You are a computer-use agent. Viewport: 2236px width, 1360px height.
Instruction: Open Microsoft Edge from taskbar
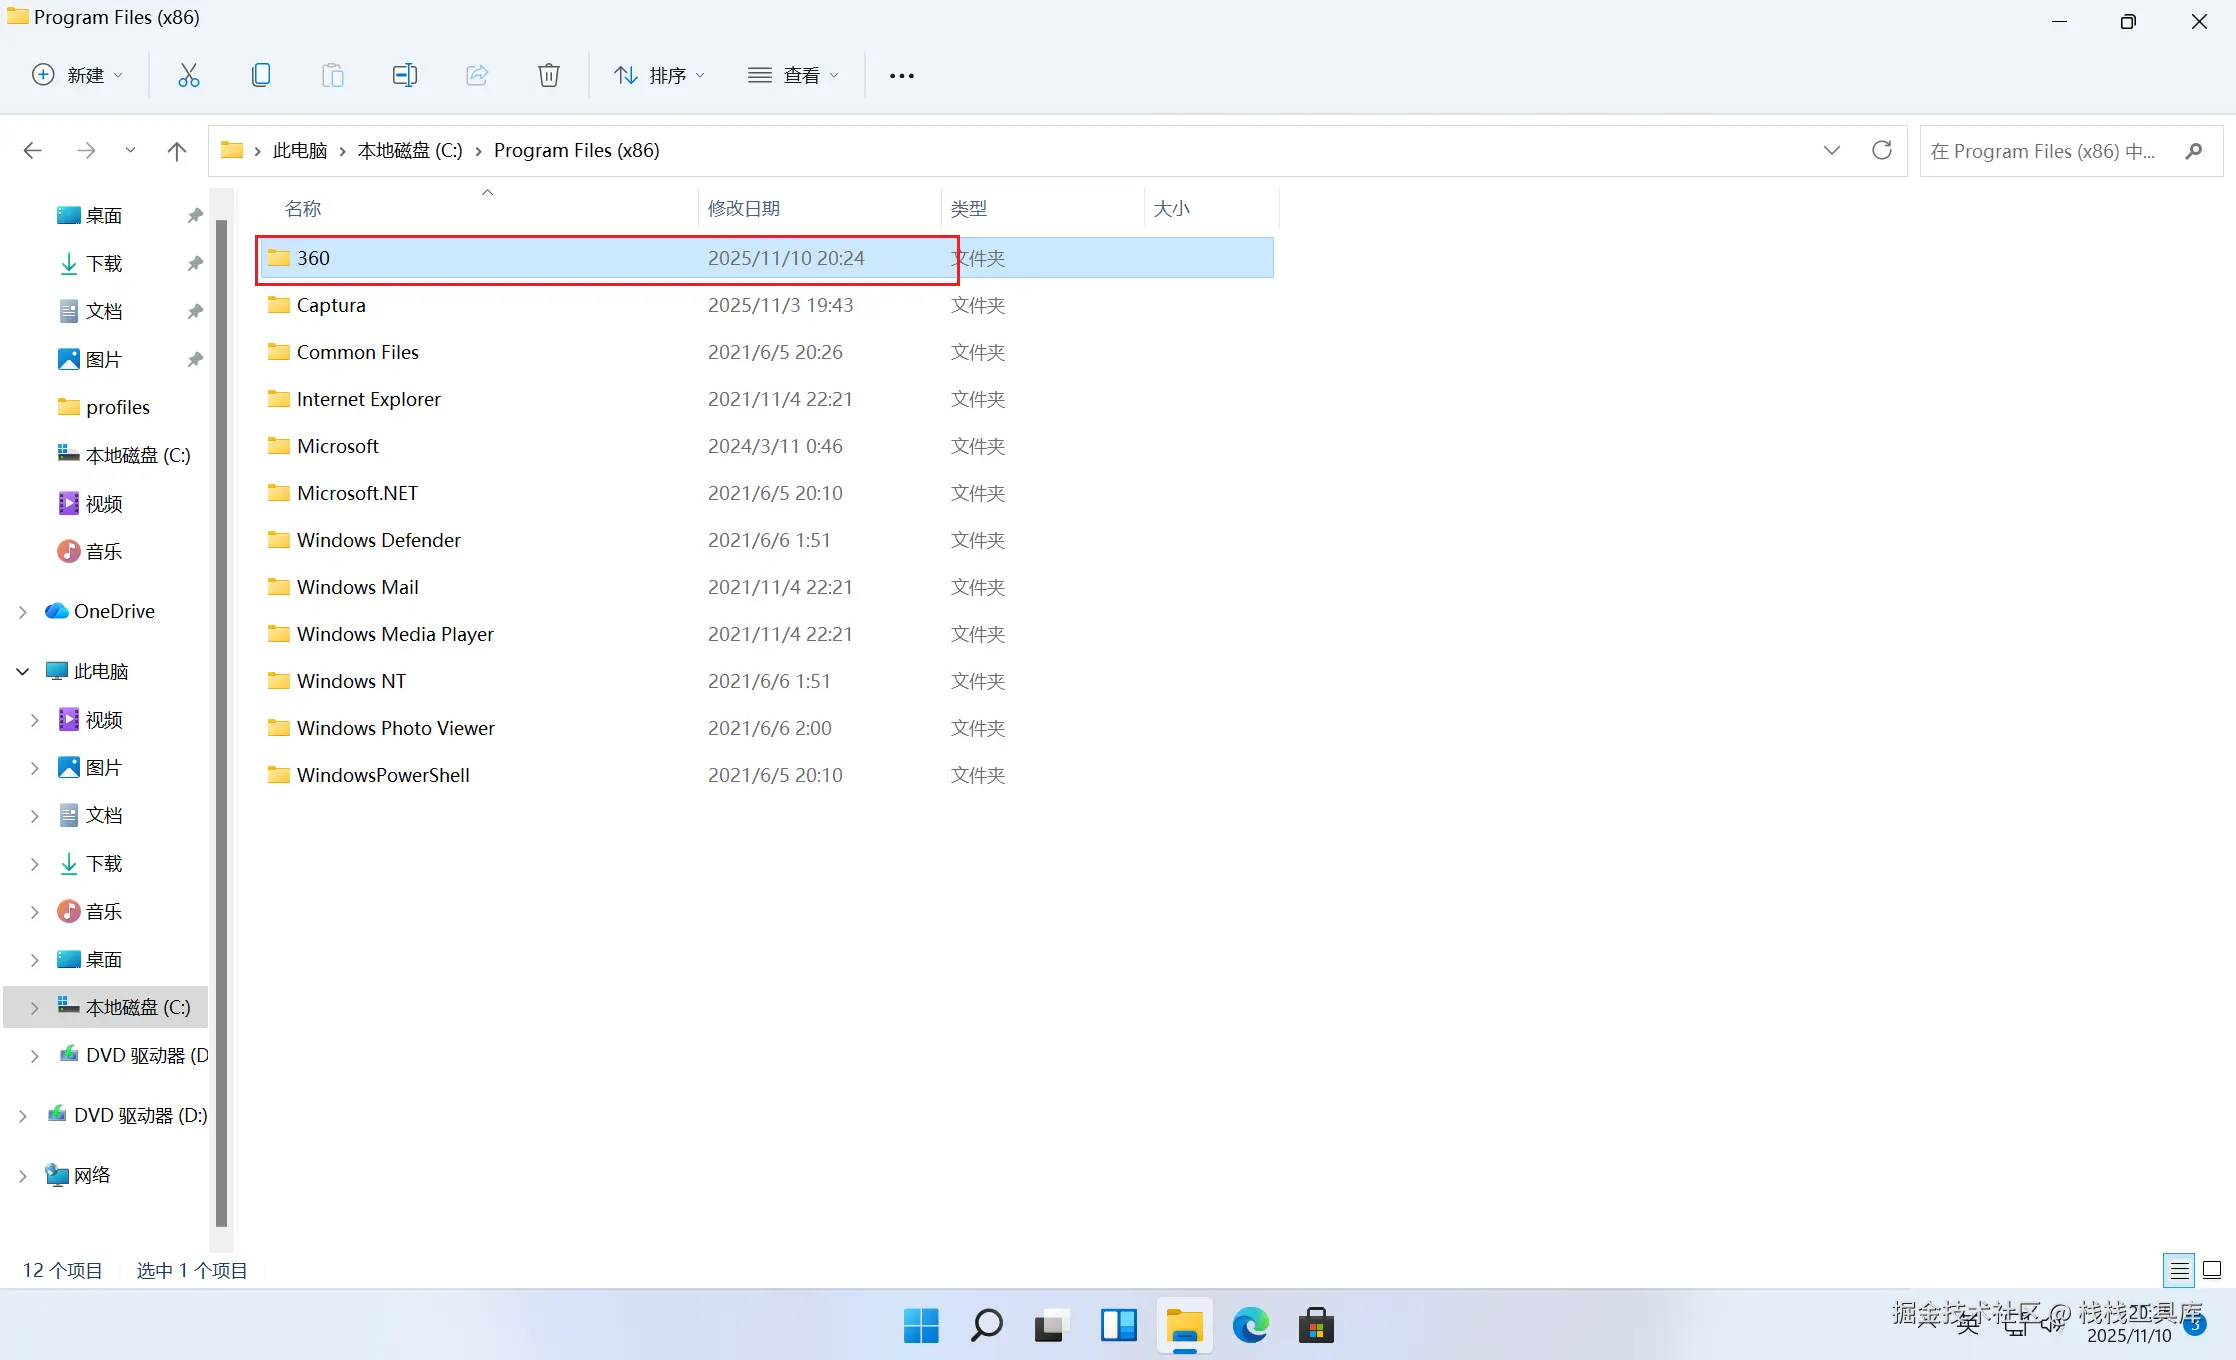click(1250, 1326)
